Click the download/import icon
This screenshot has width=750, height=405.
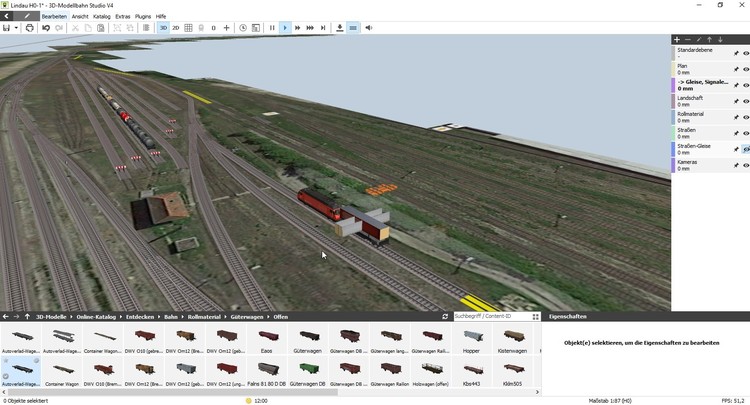tap(340, 28)
